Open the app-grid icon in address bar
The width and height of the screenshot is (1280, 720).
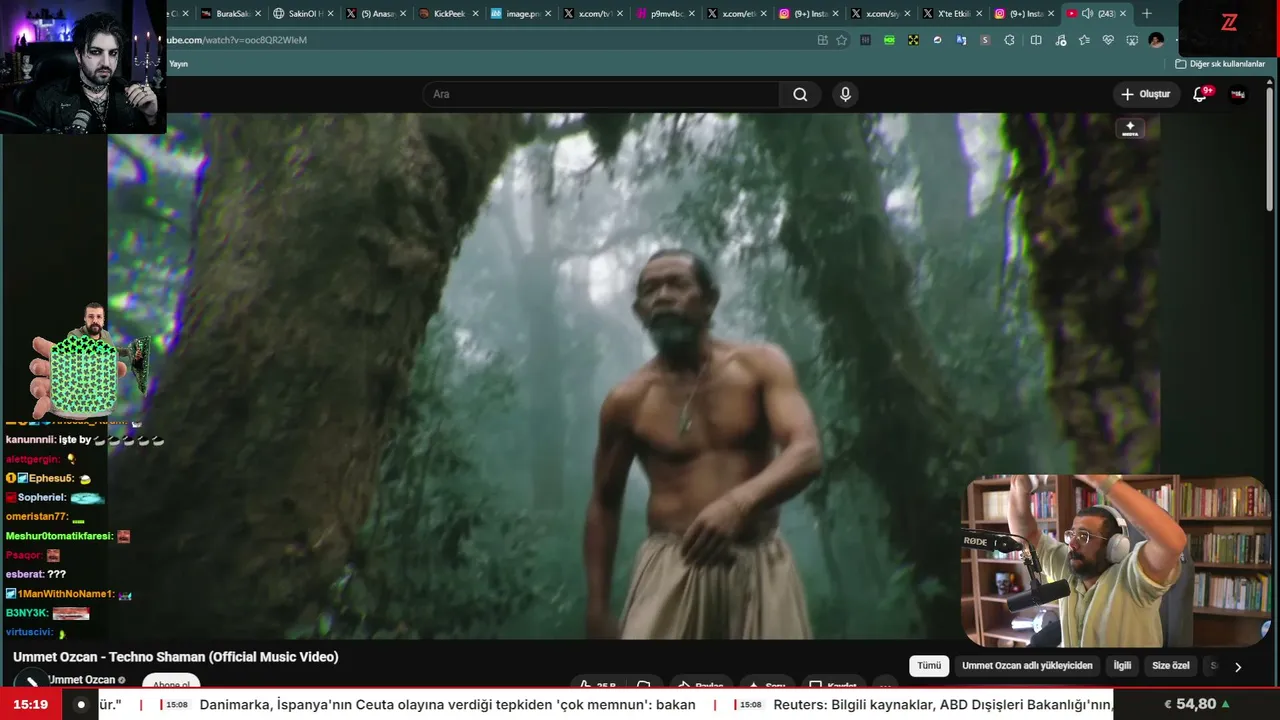822,40
